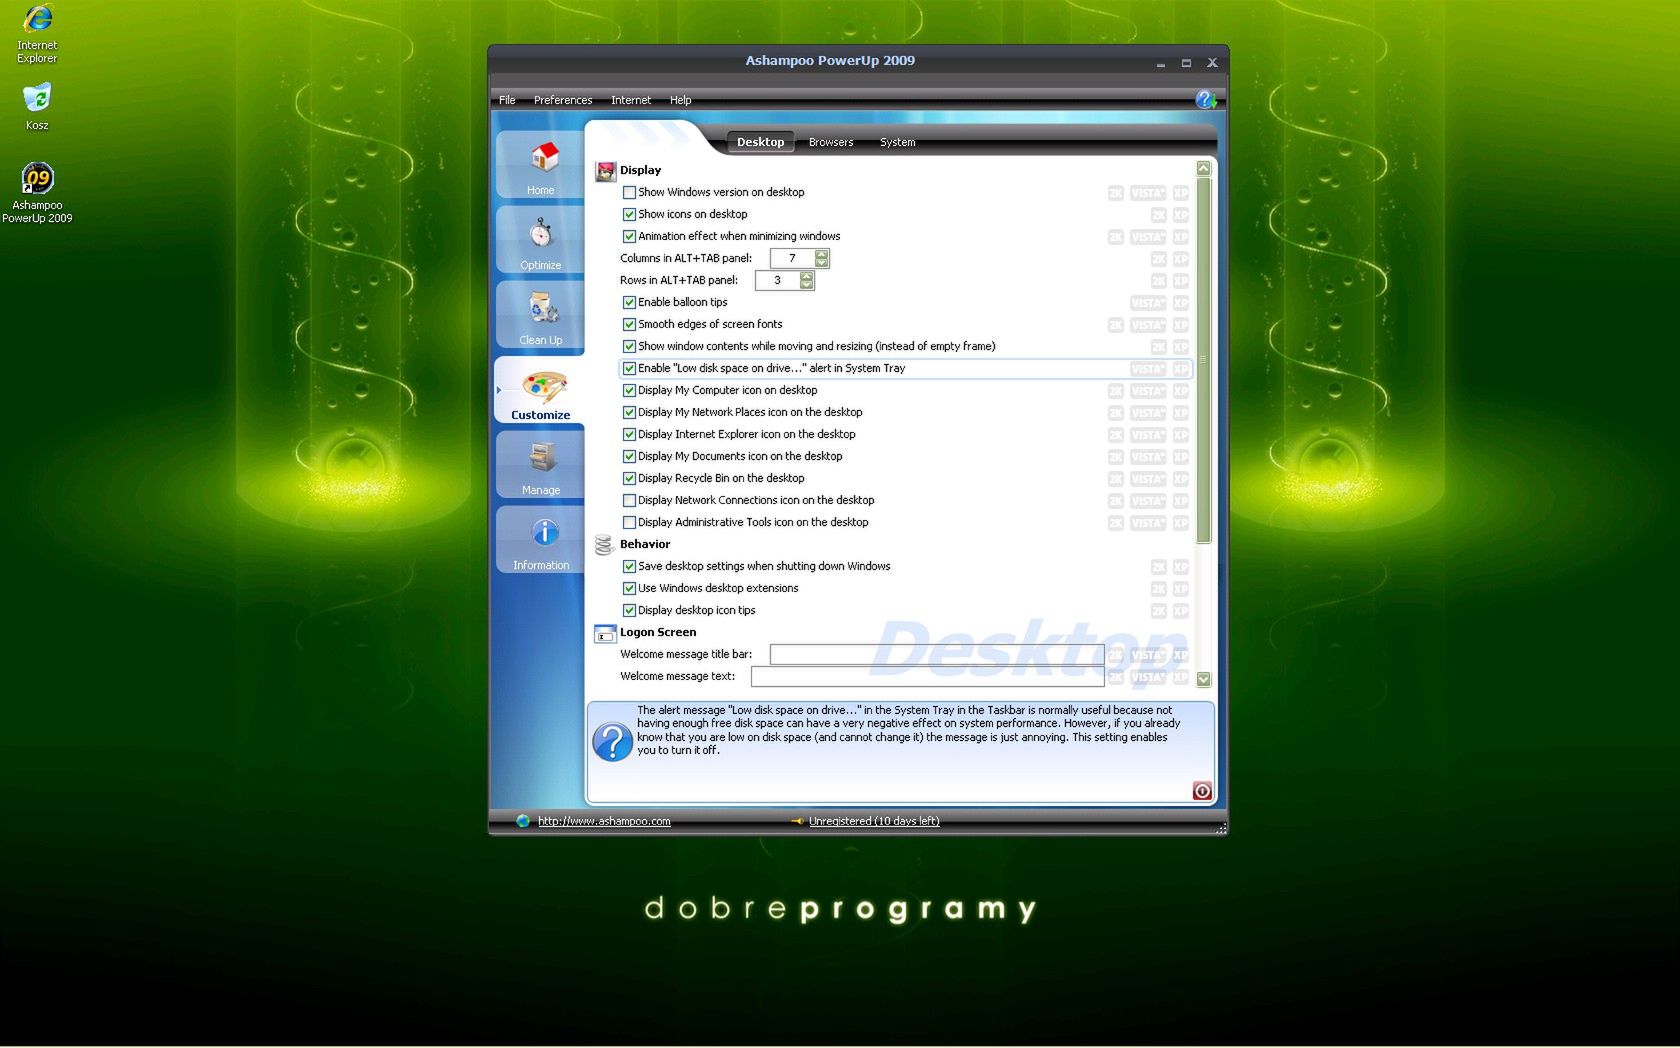Open Internet Explorer desktop icon

37,35
